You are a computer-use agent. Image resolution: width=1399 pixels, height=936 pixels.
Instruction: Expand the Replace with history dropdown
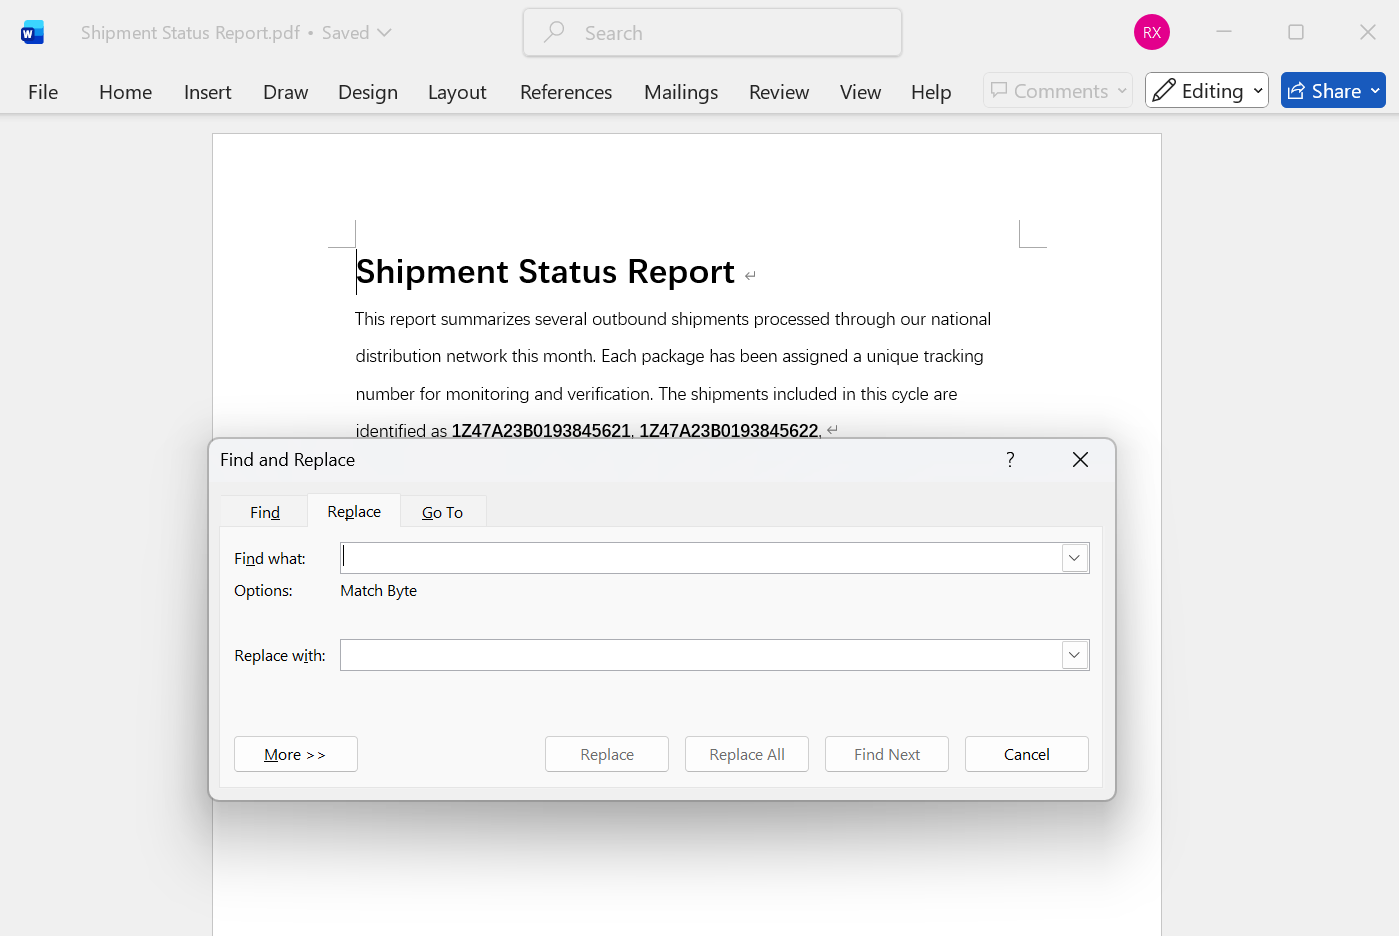point(1074,655)
